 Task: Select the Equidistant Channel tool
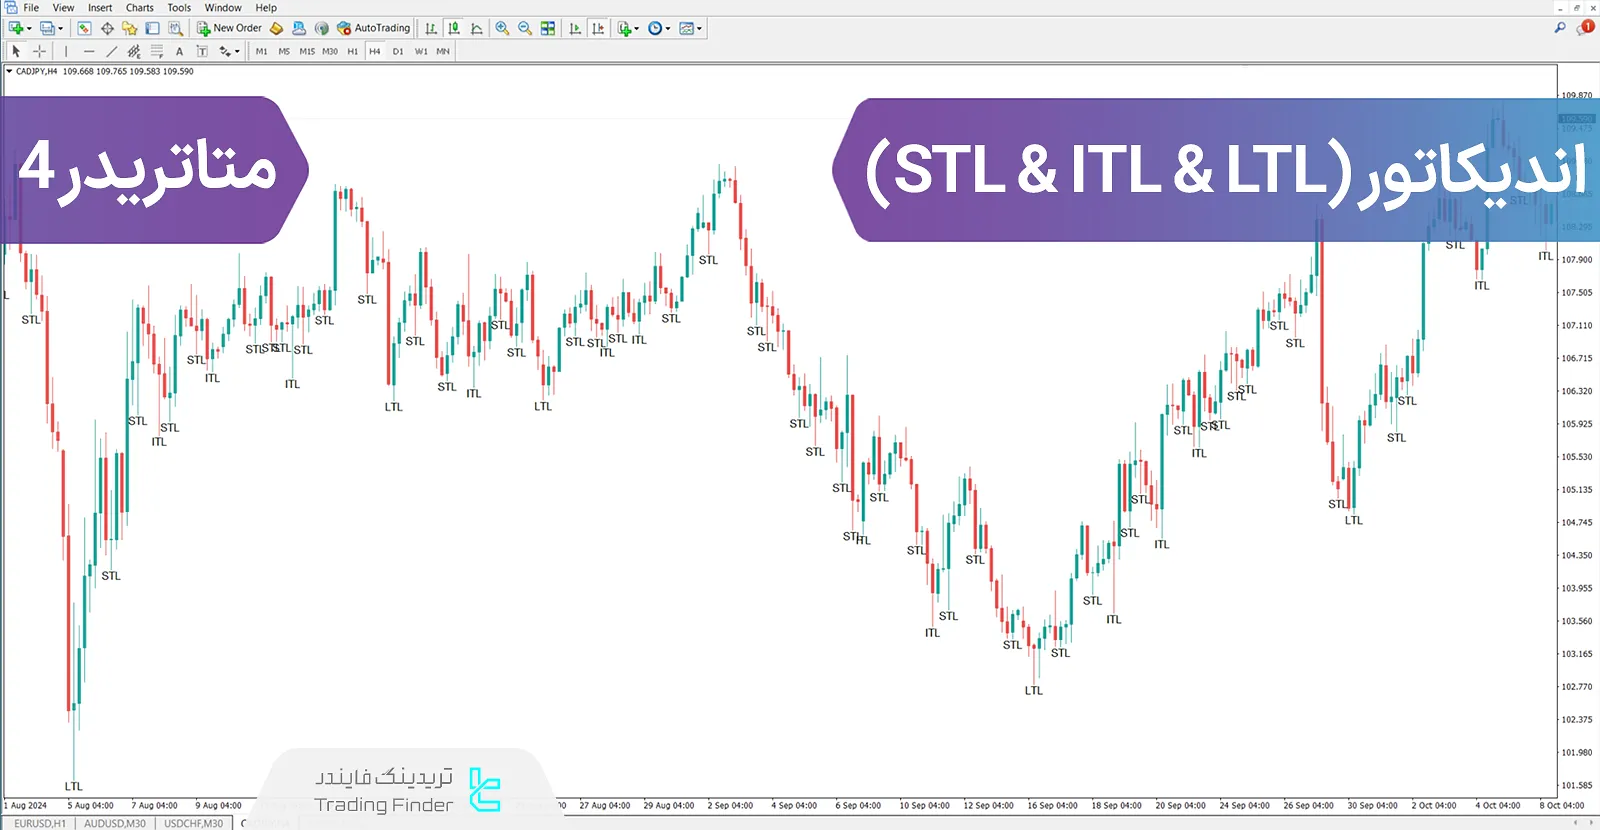[134, 51]
